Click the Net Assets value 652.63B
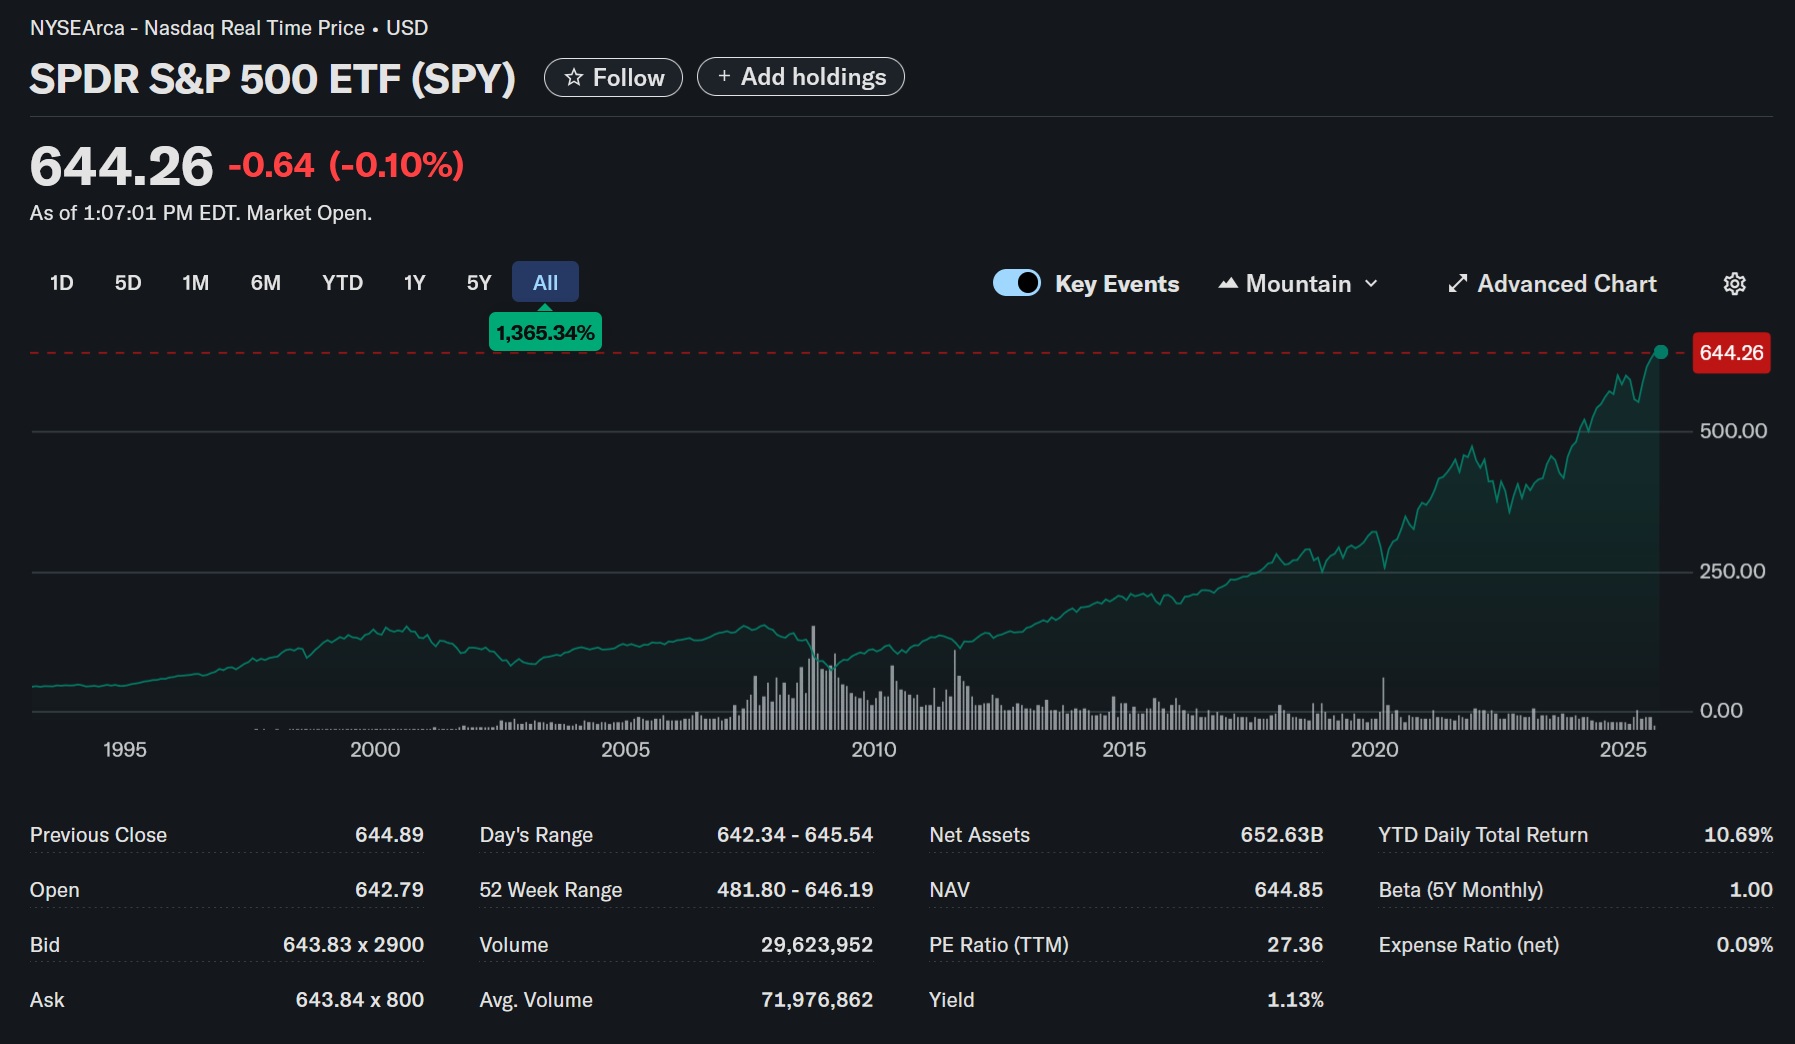Image resolution: width=1795 pixels, height=1044 pixels. pos(1282,835)
